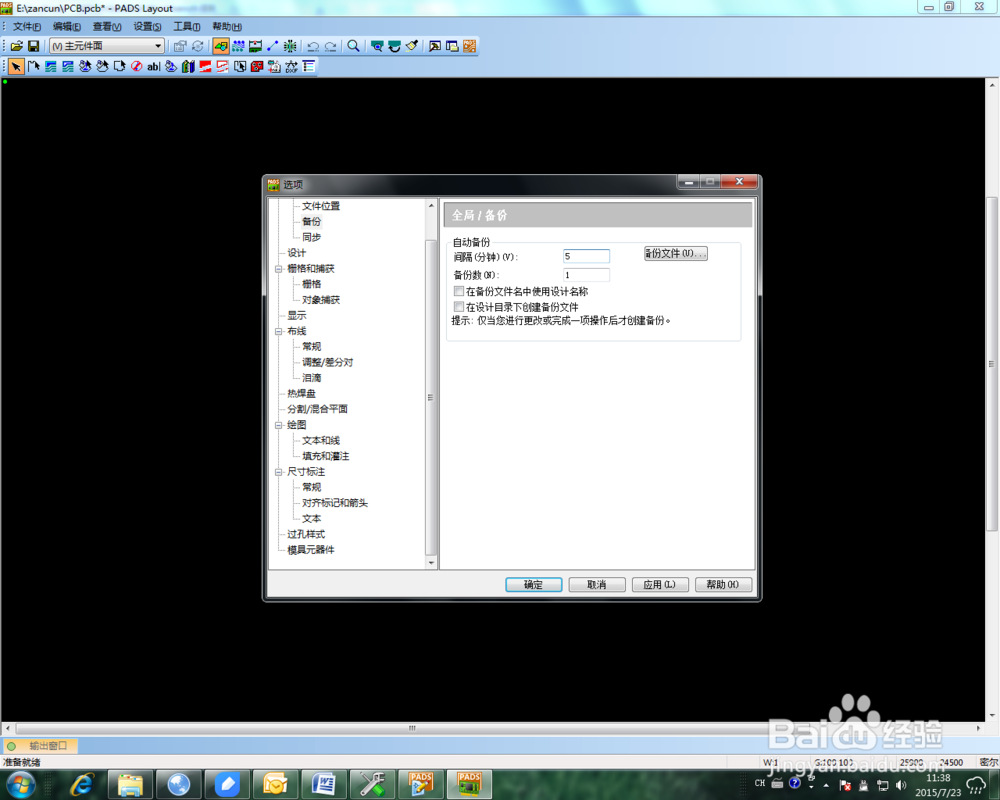Select 过孔样式 tree item
The height and width of the screenshot is (800, 1000).
[305, 534]
